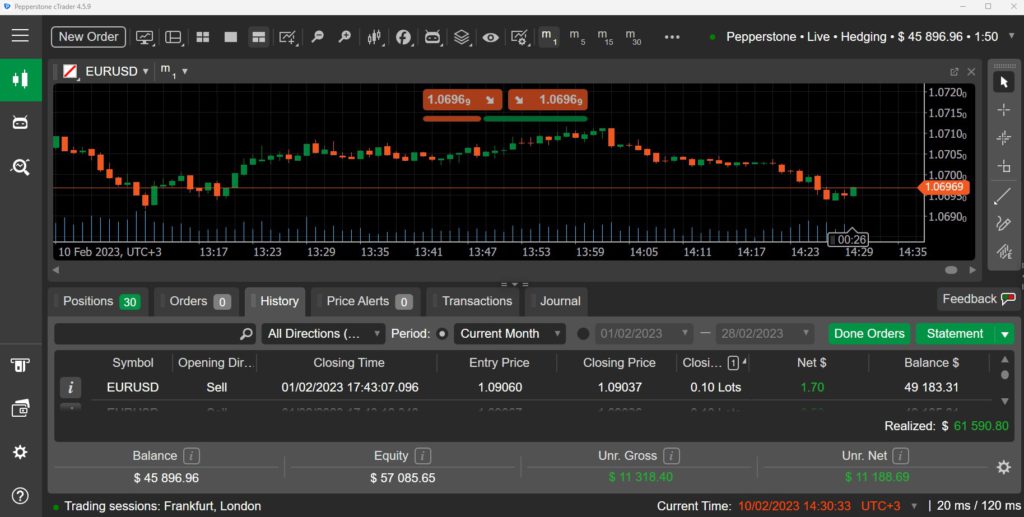Click the Done Orders button
The height and width of the screenshot is (517, 1024).
click(x=869, y=334)
